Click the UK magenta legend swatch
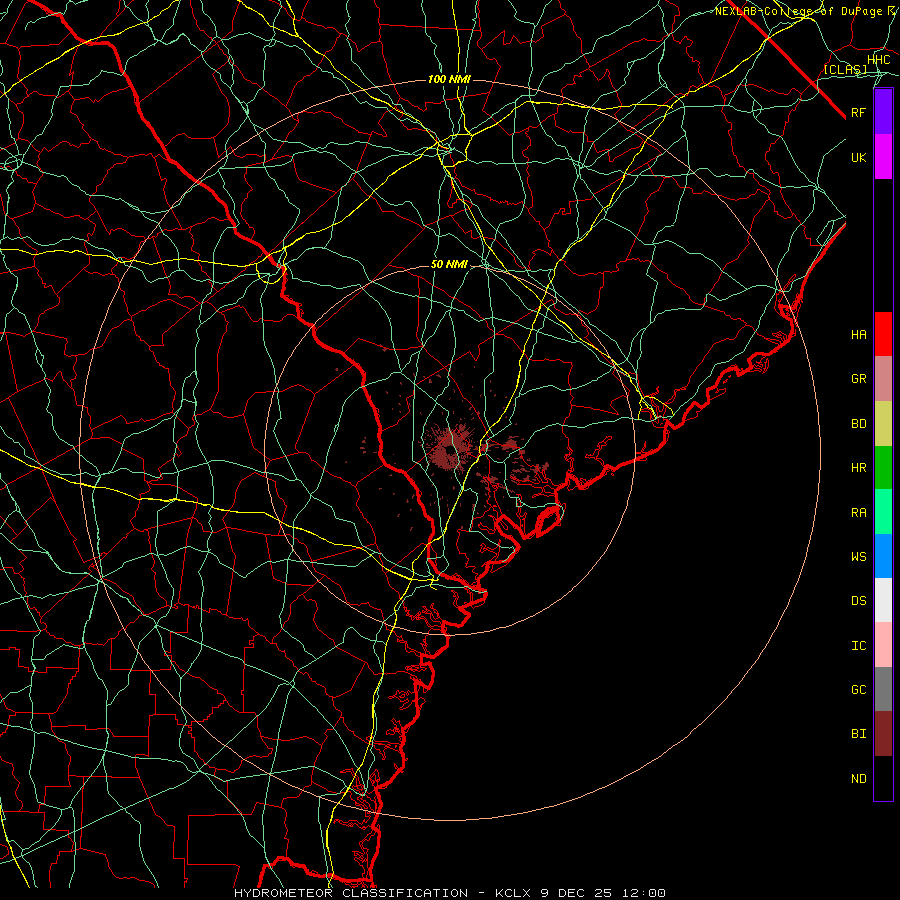Viewport: 900px width, 900px height. 883,157
